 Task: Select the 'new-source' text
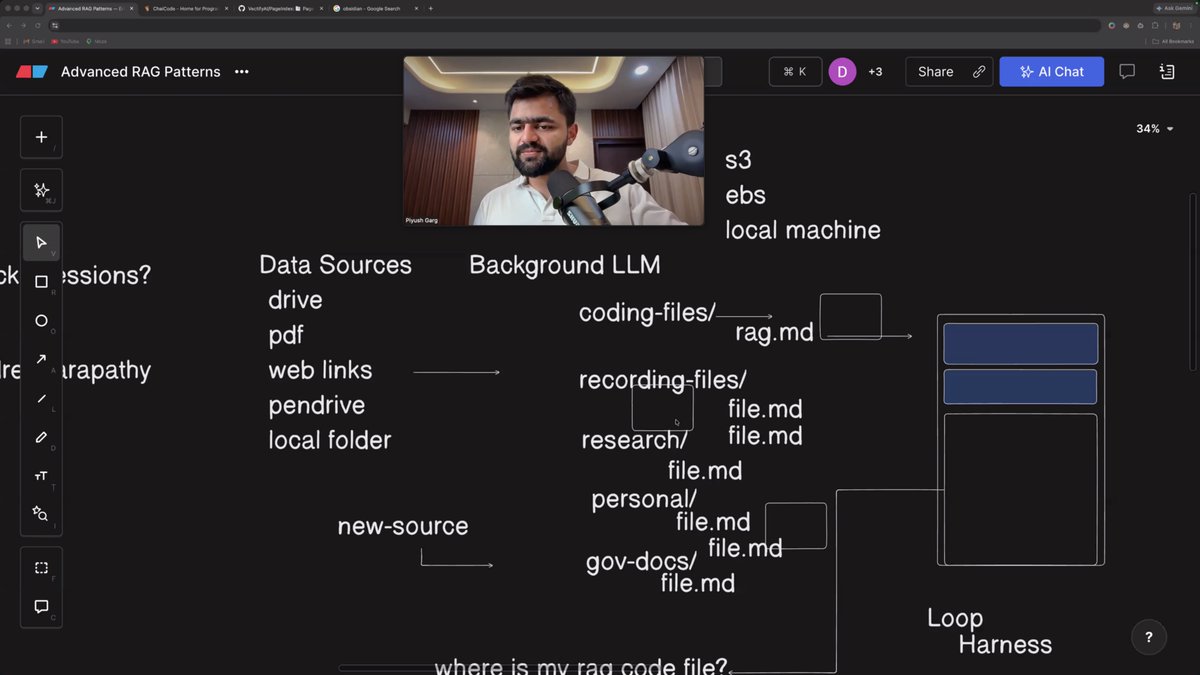[402, 526]
